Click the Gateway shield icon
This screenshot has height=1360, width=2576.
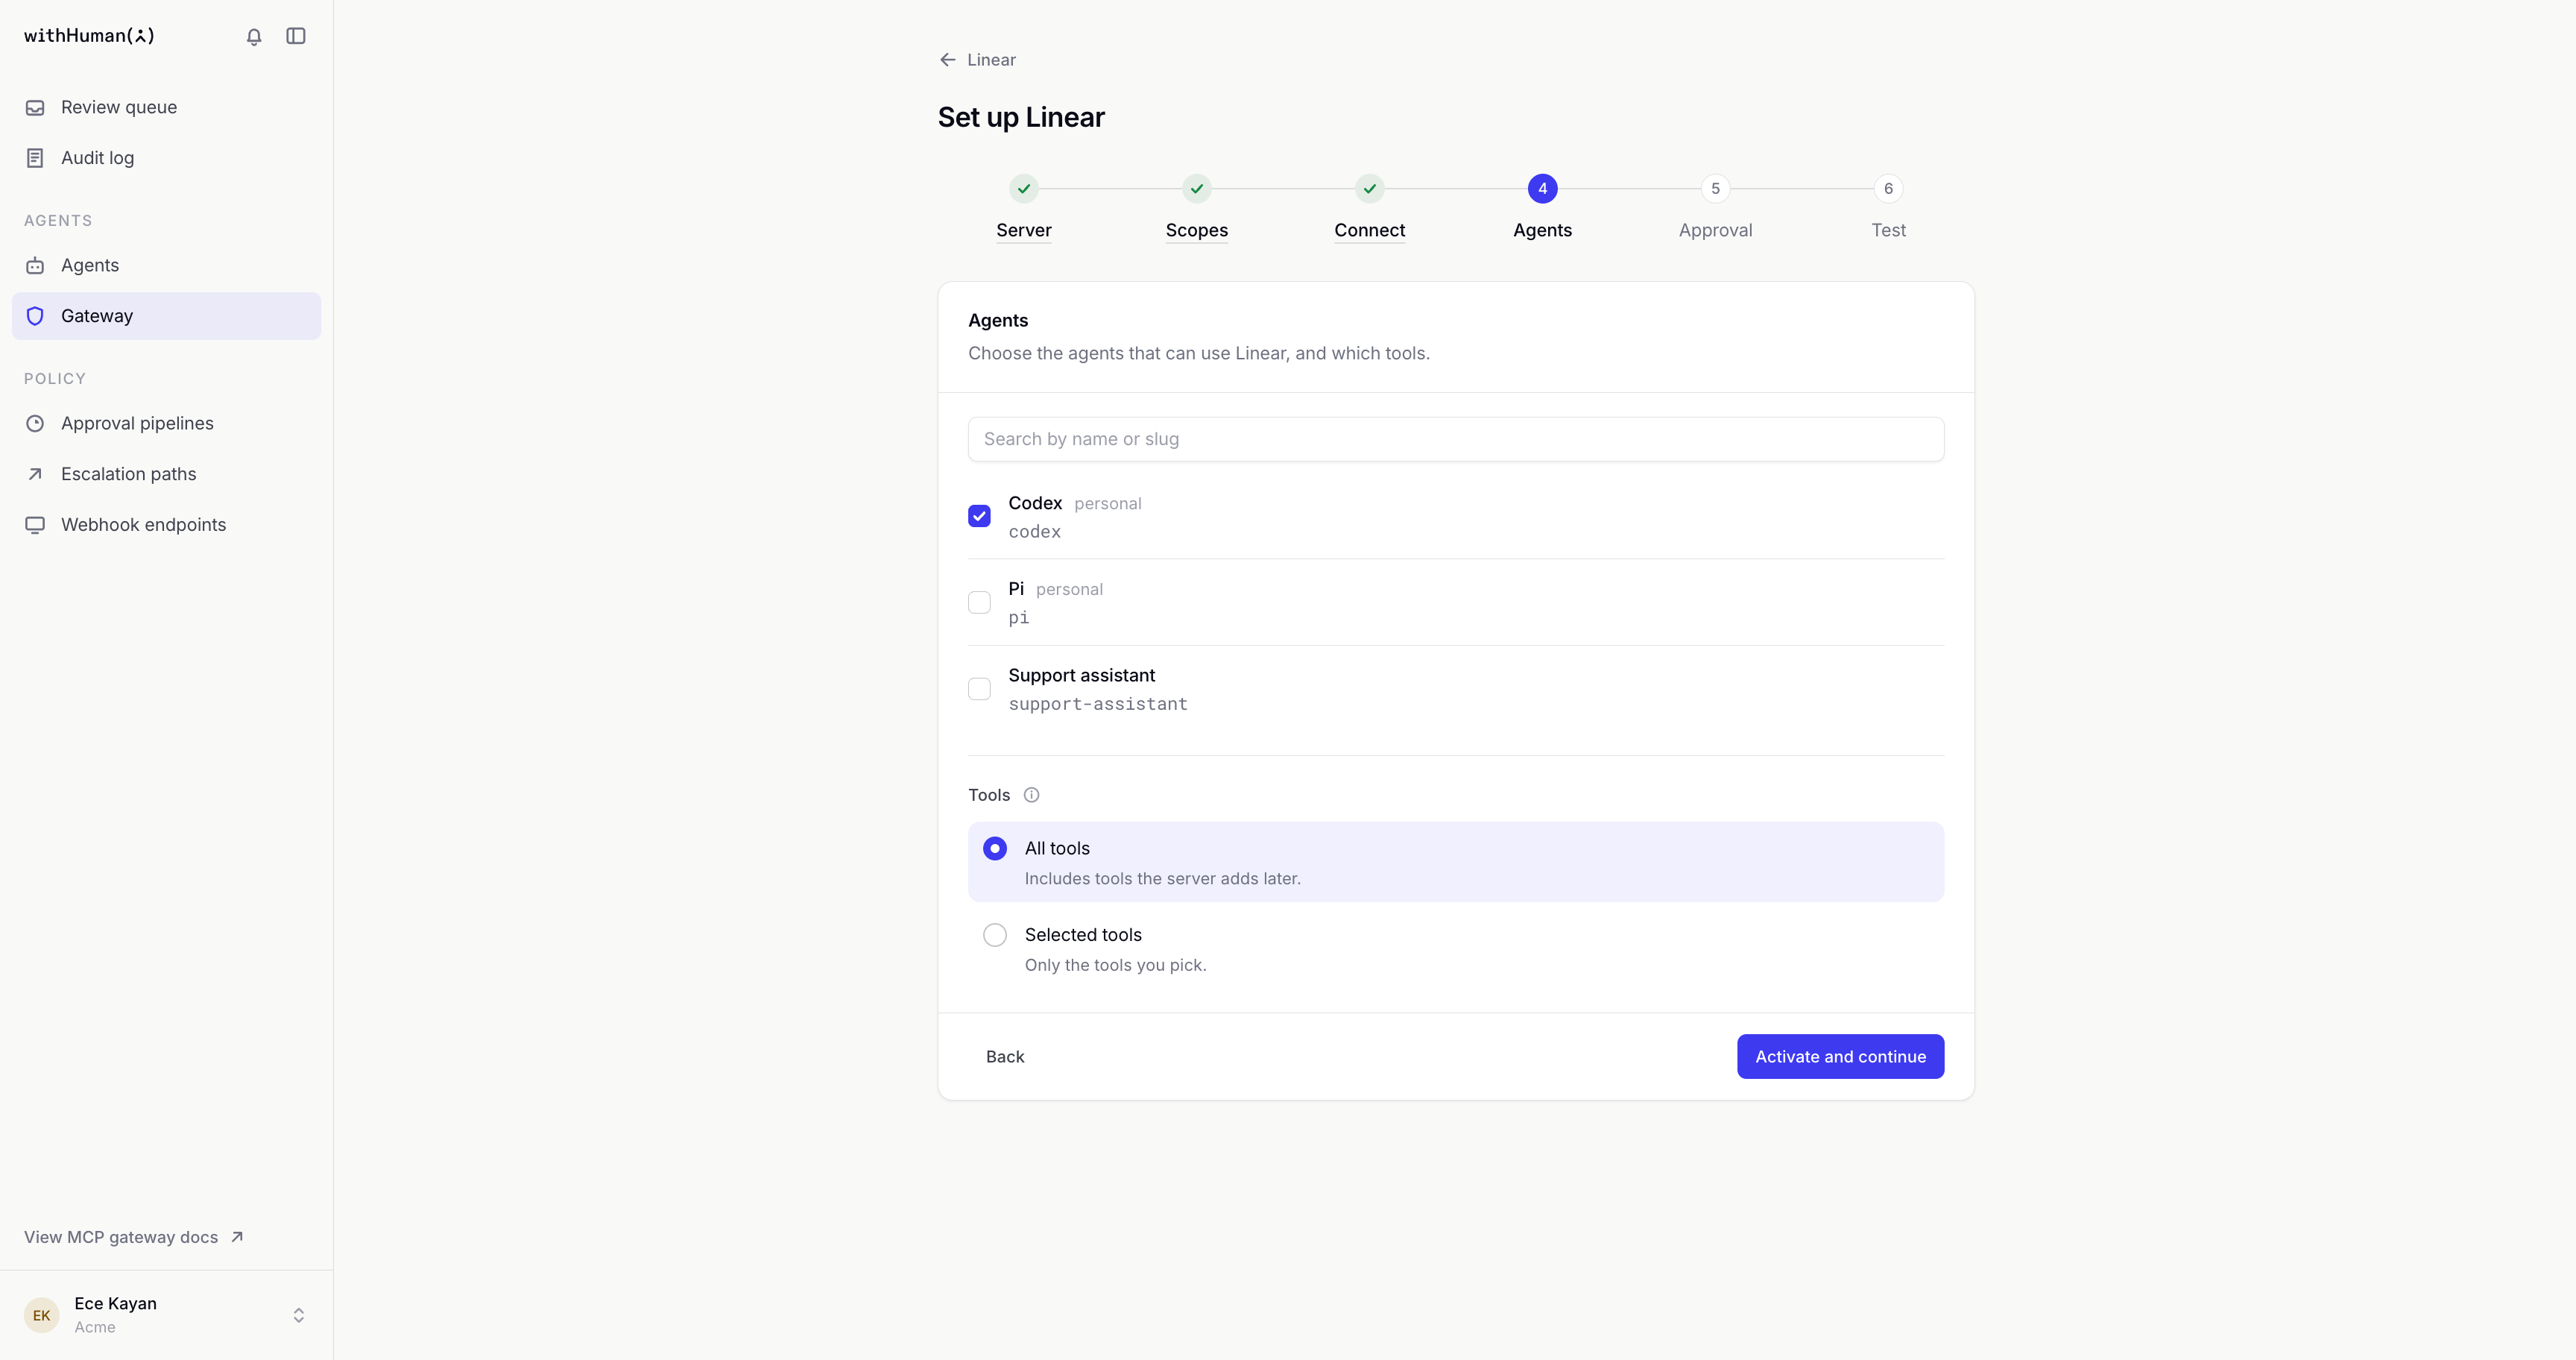[x=35, y=316]
